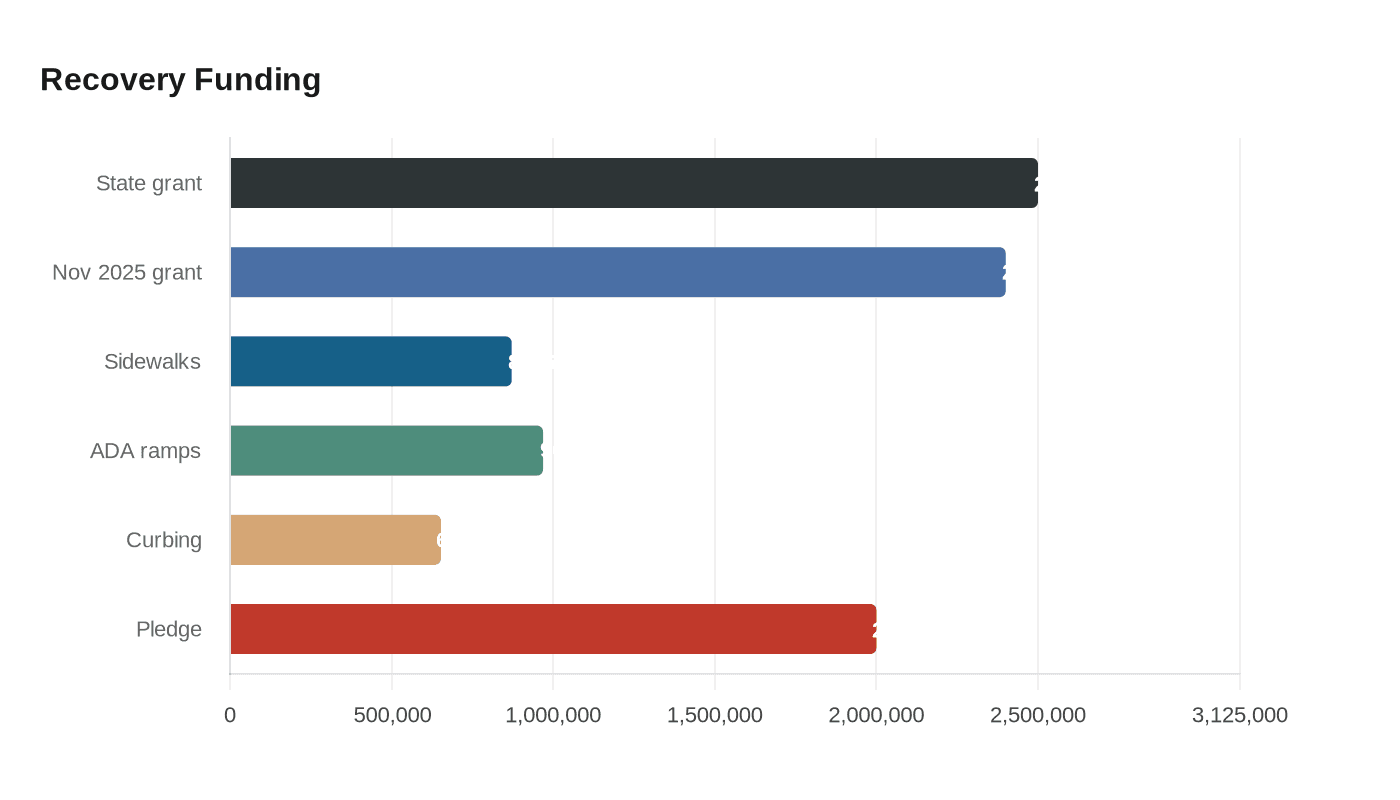1400x800 pixels.
Task: Select the teal-blue Sidewalks bar
Action: [370, 361]
